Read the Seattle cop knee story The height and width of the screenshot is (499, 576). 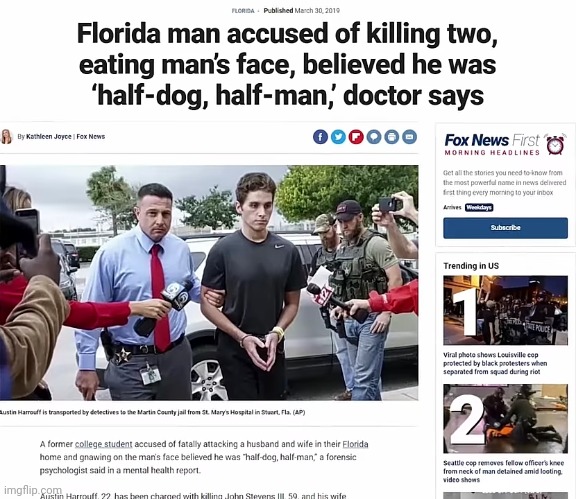pos(503,471)
